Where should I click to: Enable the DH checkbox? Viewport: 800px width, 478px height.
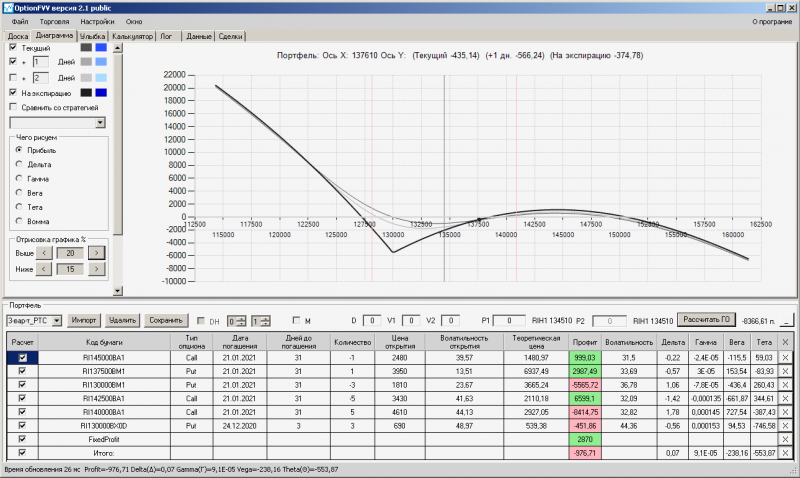pos(201,321)
